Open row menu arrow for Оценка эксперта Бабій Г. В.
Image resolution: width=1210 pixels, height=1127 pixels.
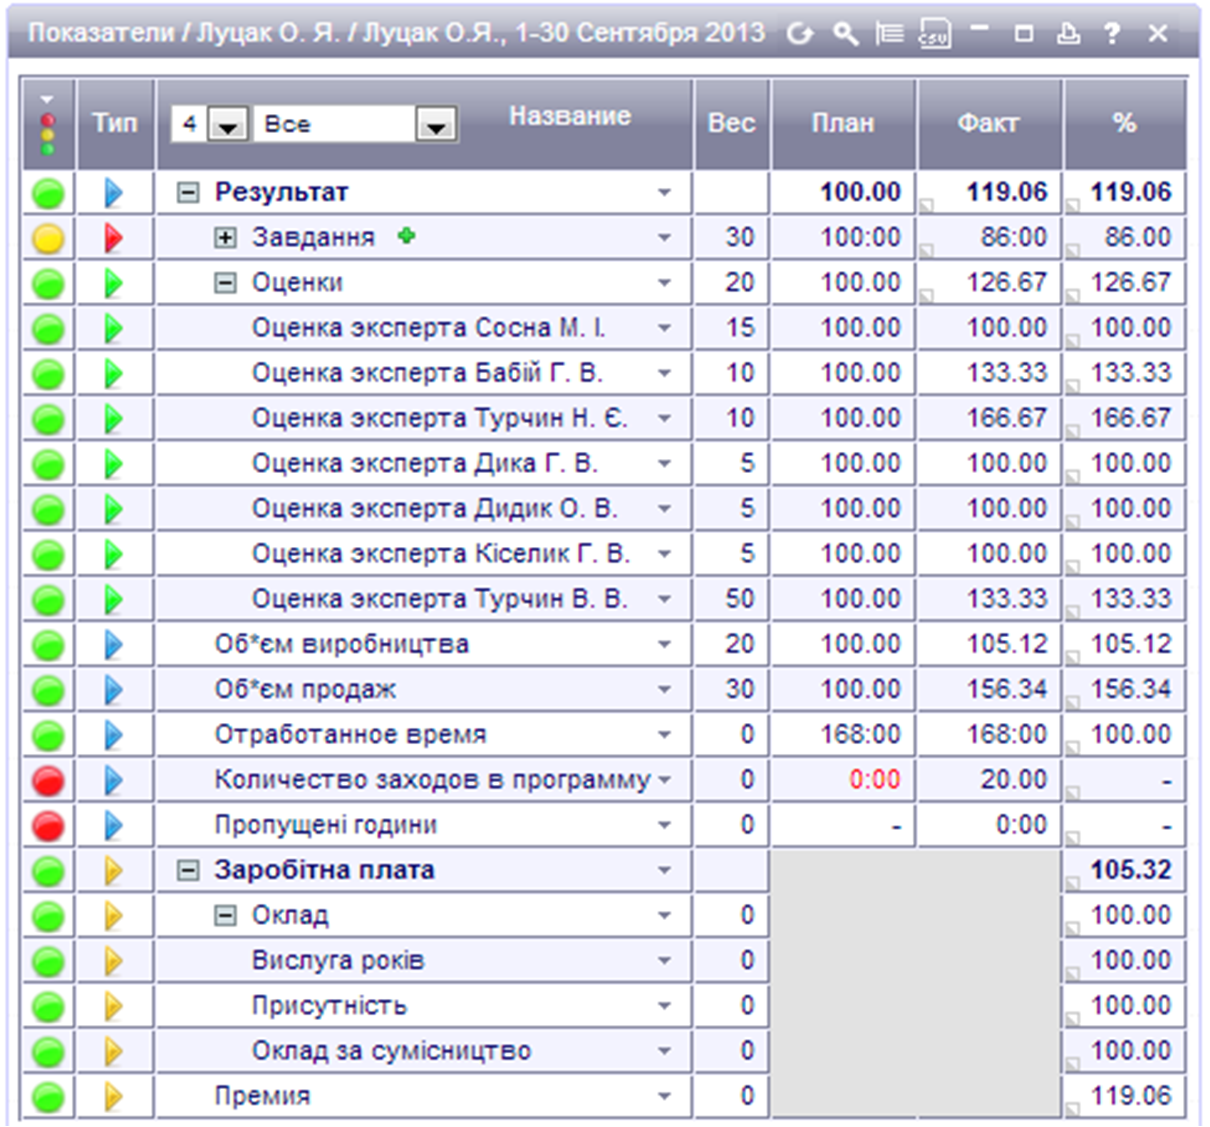[664, 374]
